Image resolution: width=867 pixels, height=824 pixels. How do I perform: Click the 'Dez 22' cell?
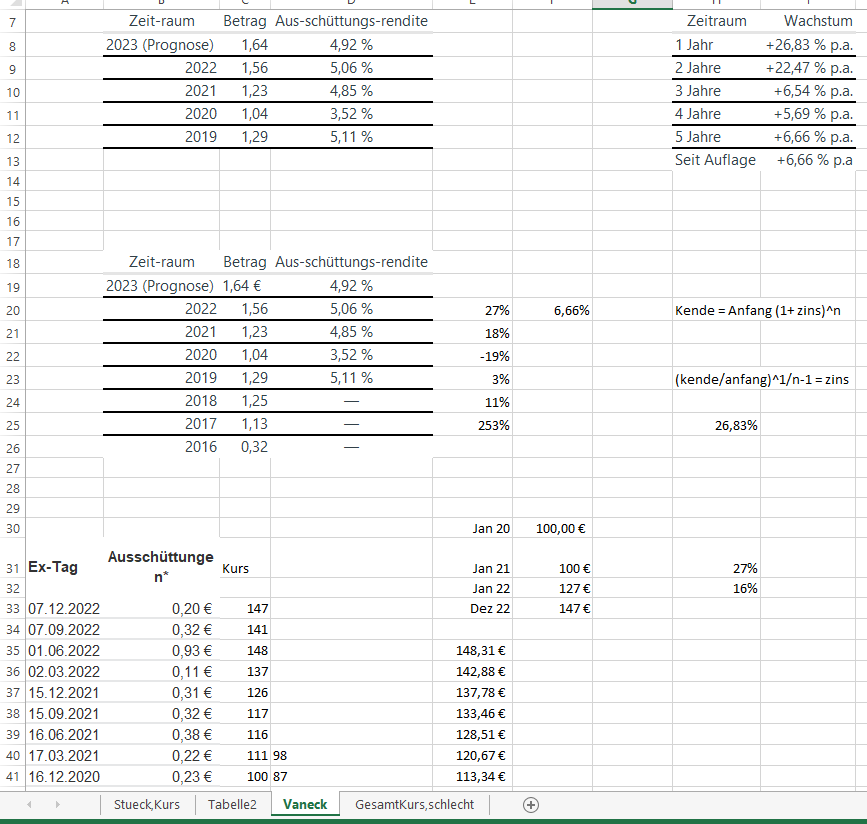472,608
